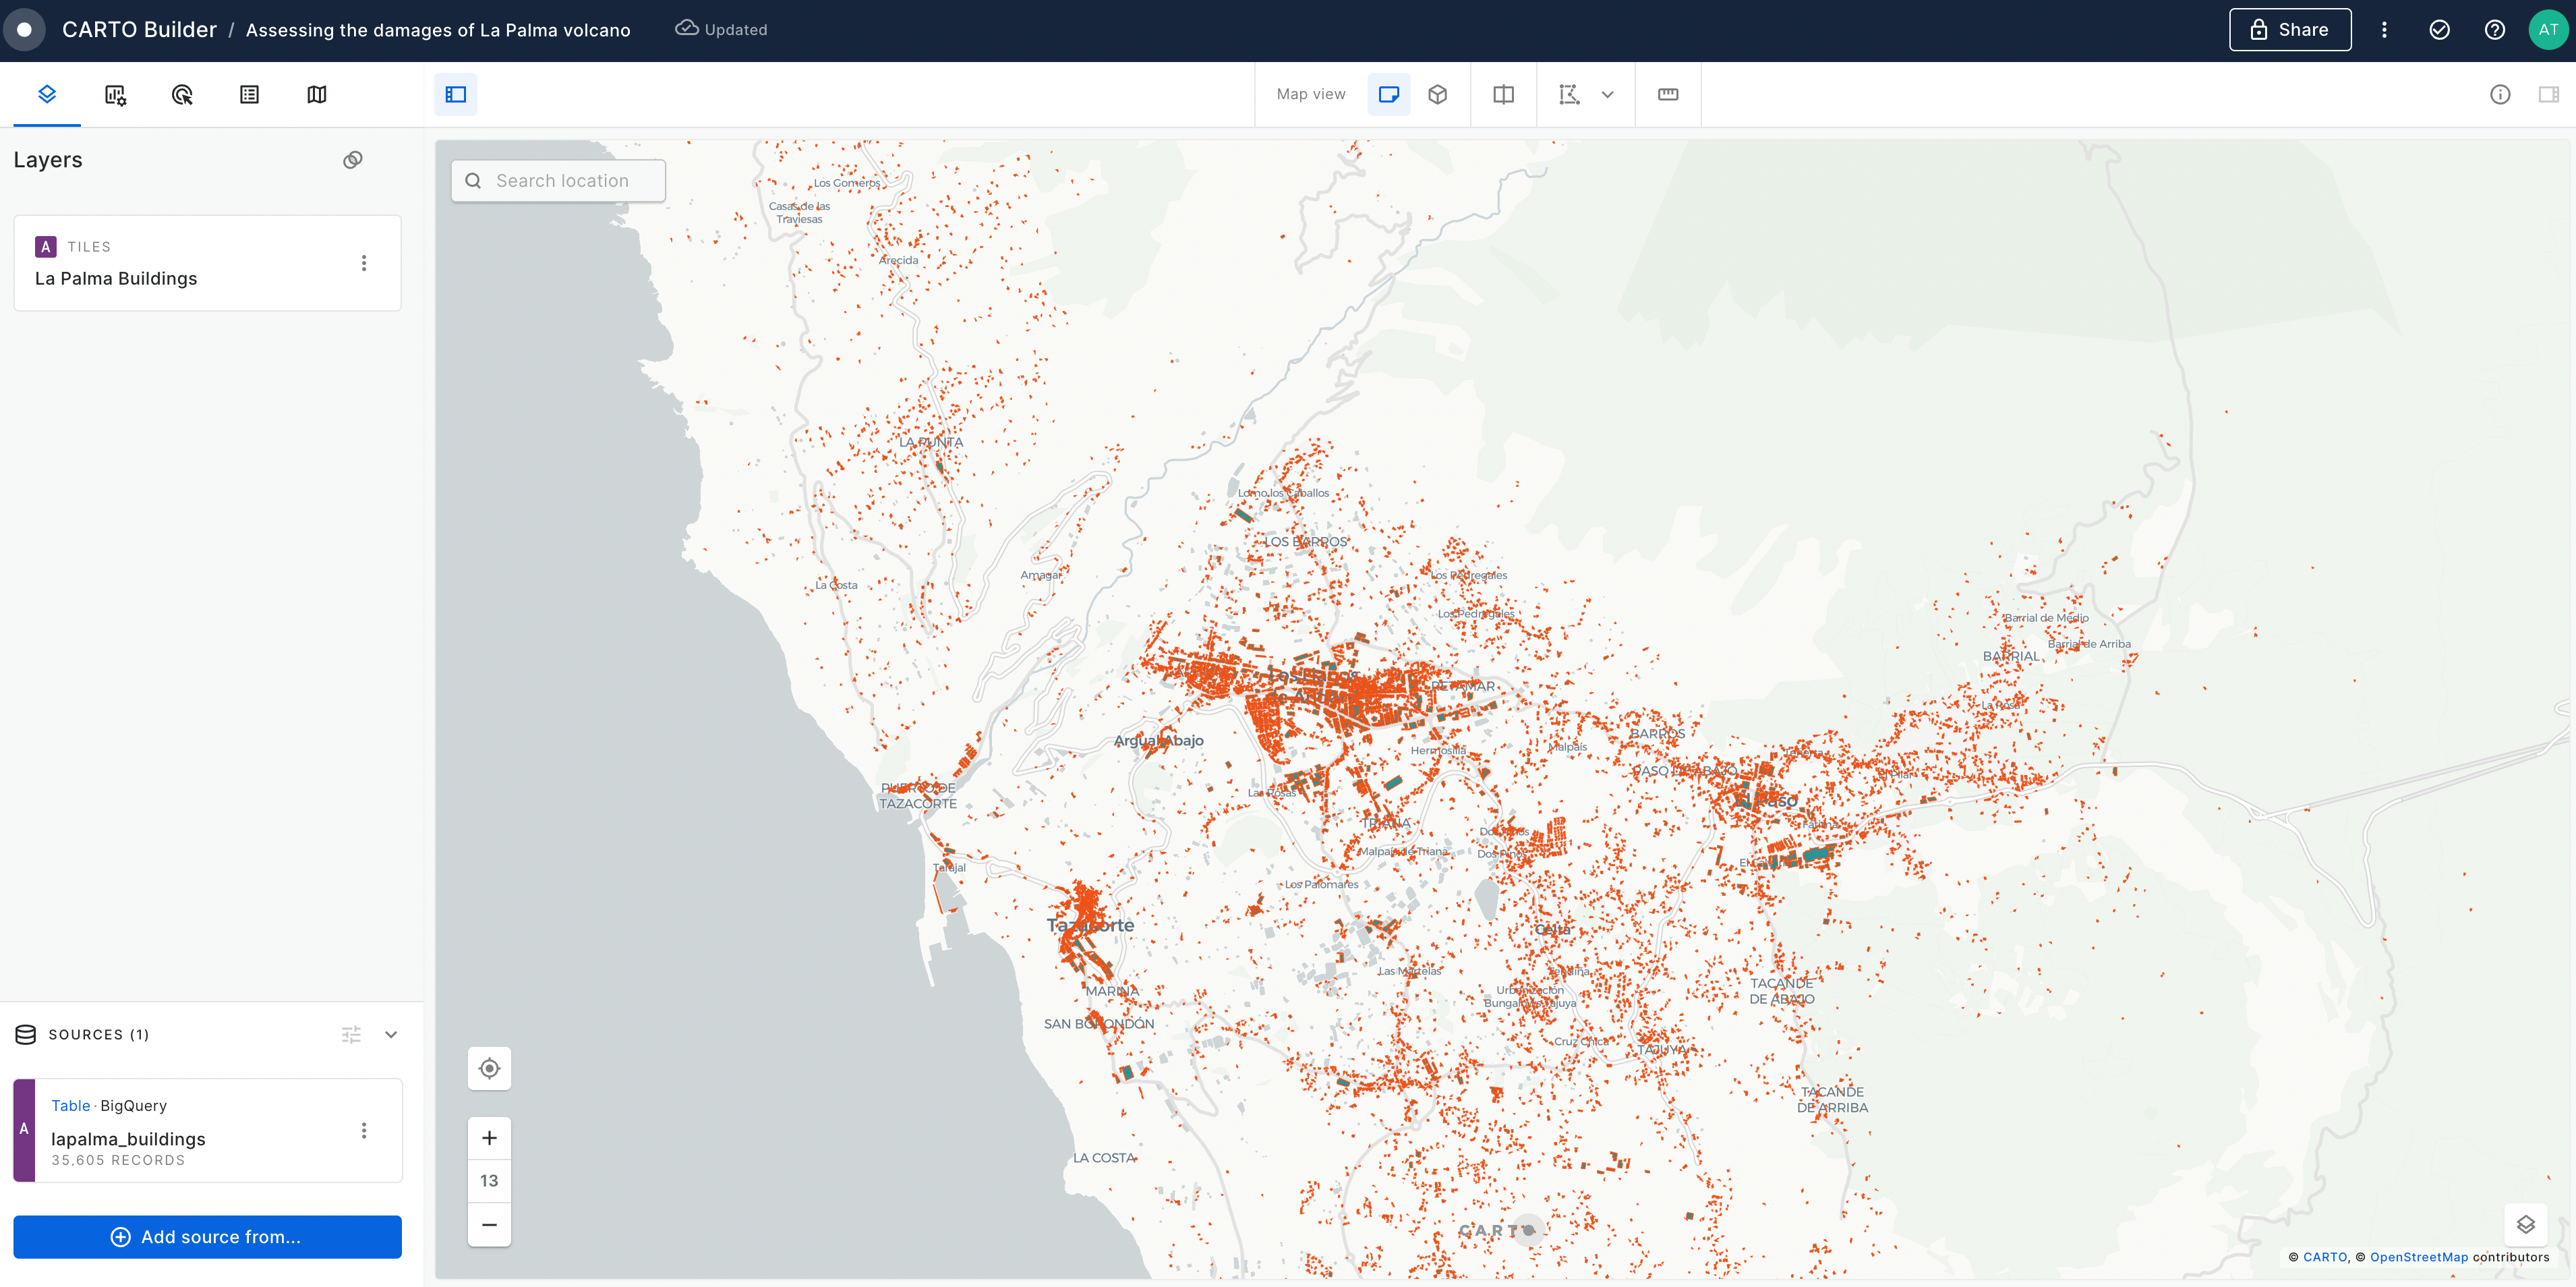Click 35,605 RECORDS text
Viewport: 2576px width, 1287px height.
pyautogui.click(x=118, y=1160)
